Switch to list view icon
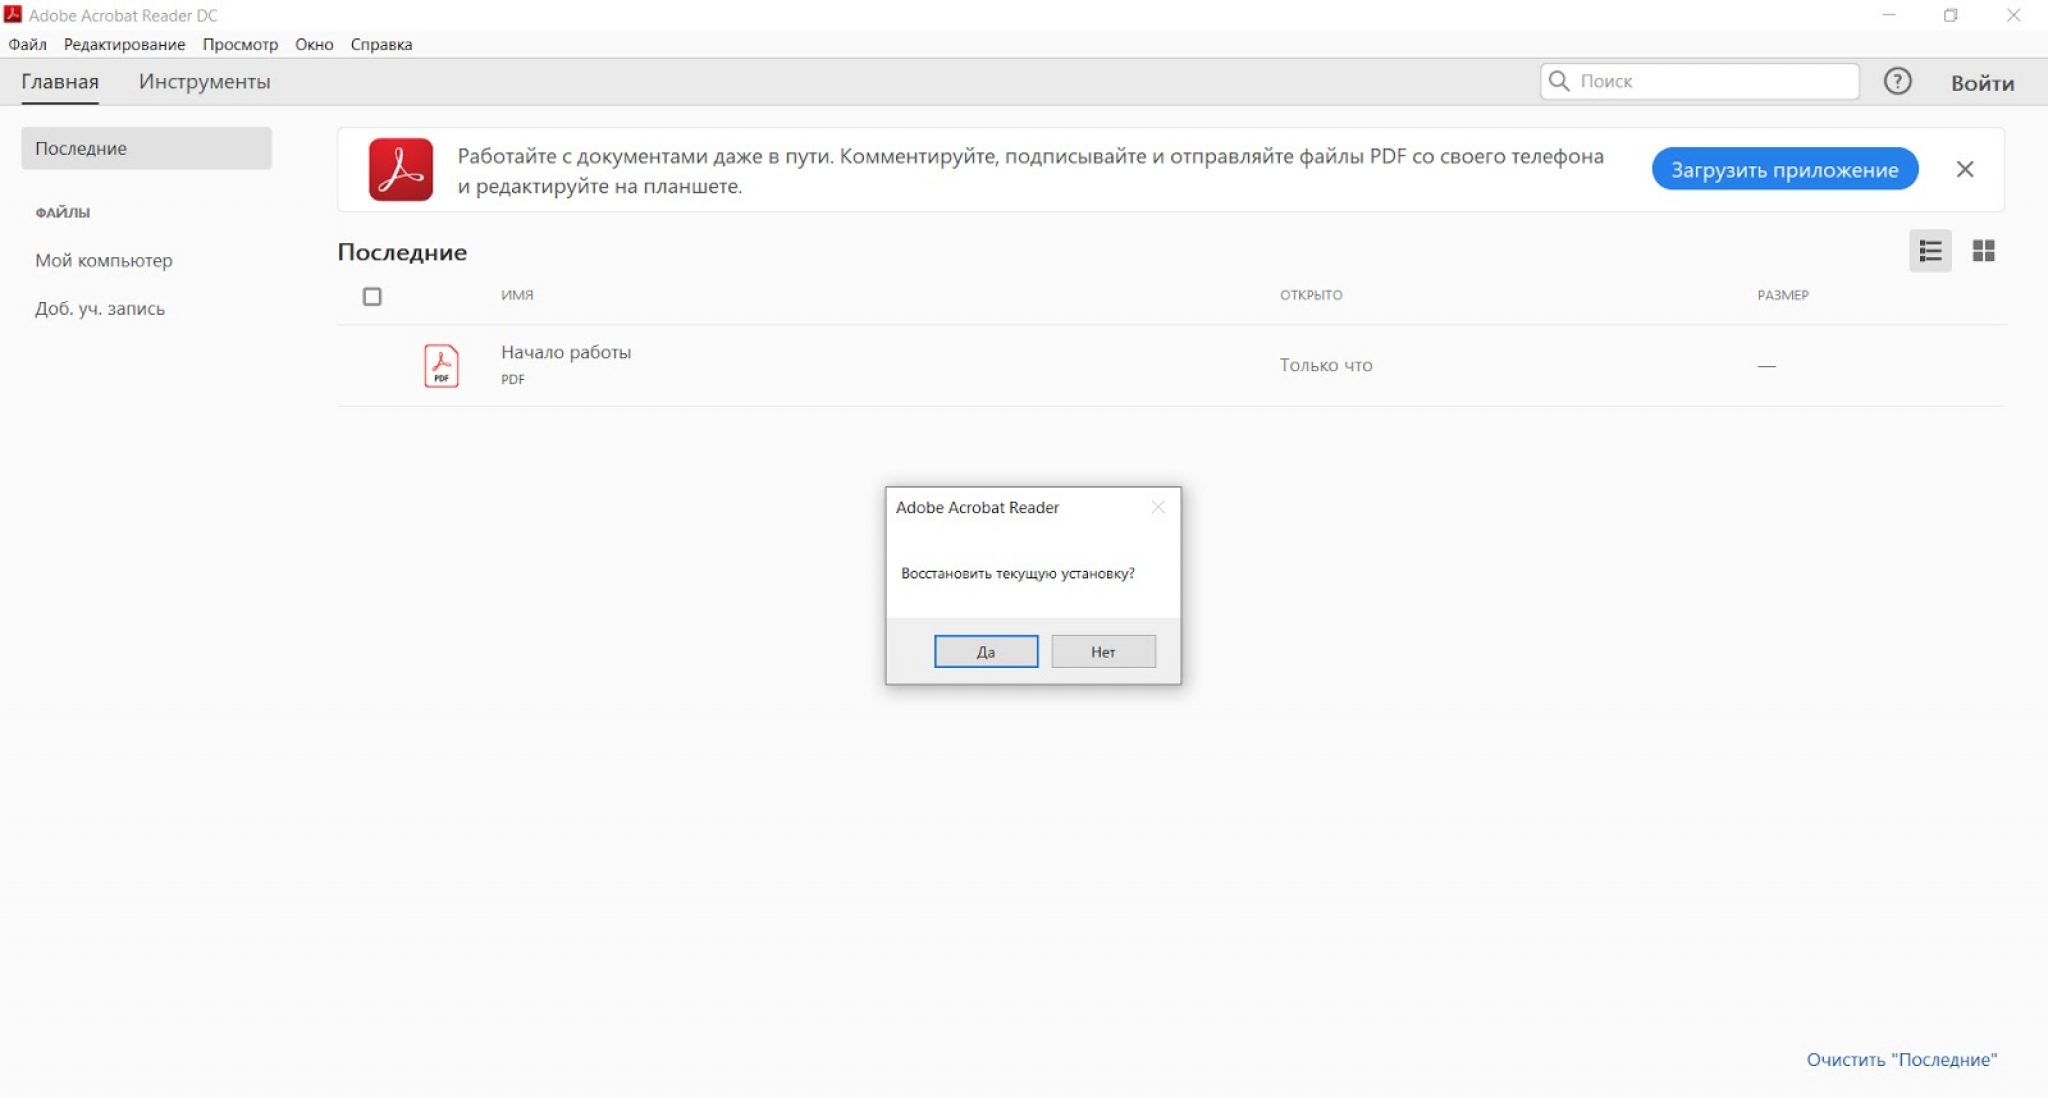Screen dimensions: 2048x1098 click(x=1930, y=251)
